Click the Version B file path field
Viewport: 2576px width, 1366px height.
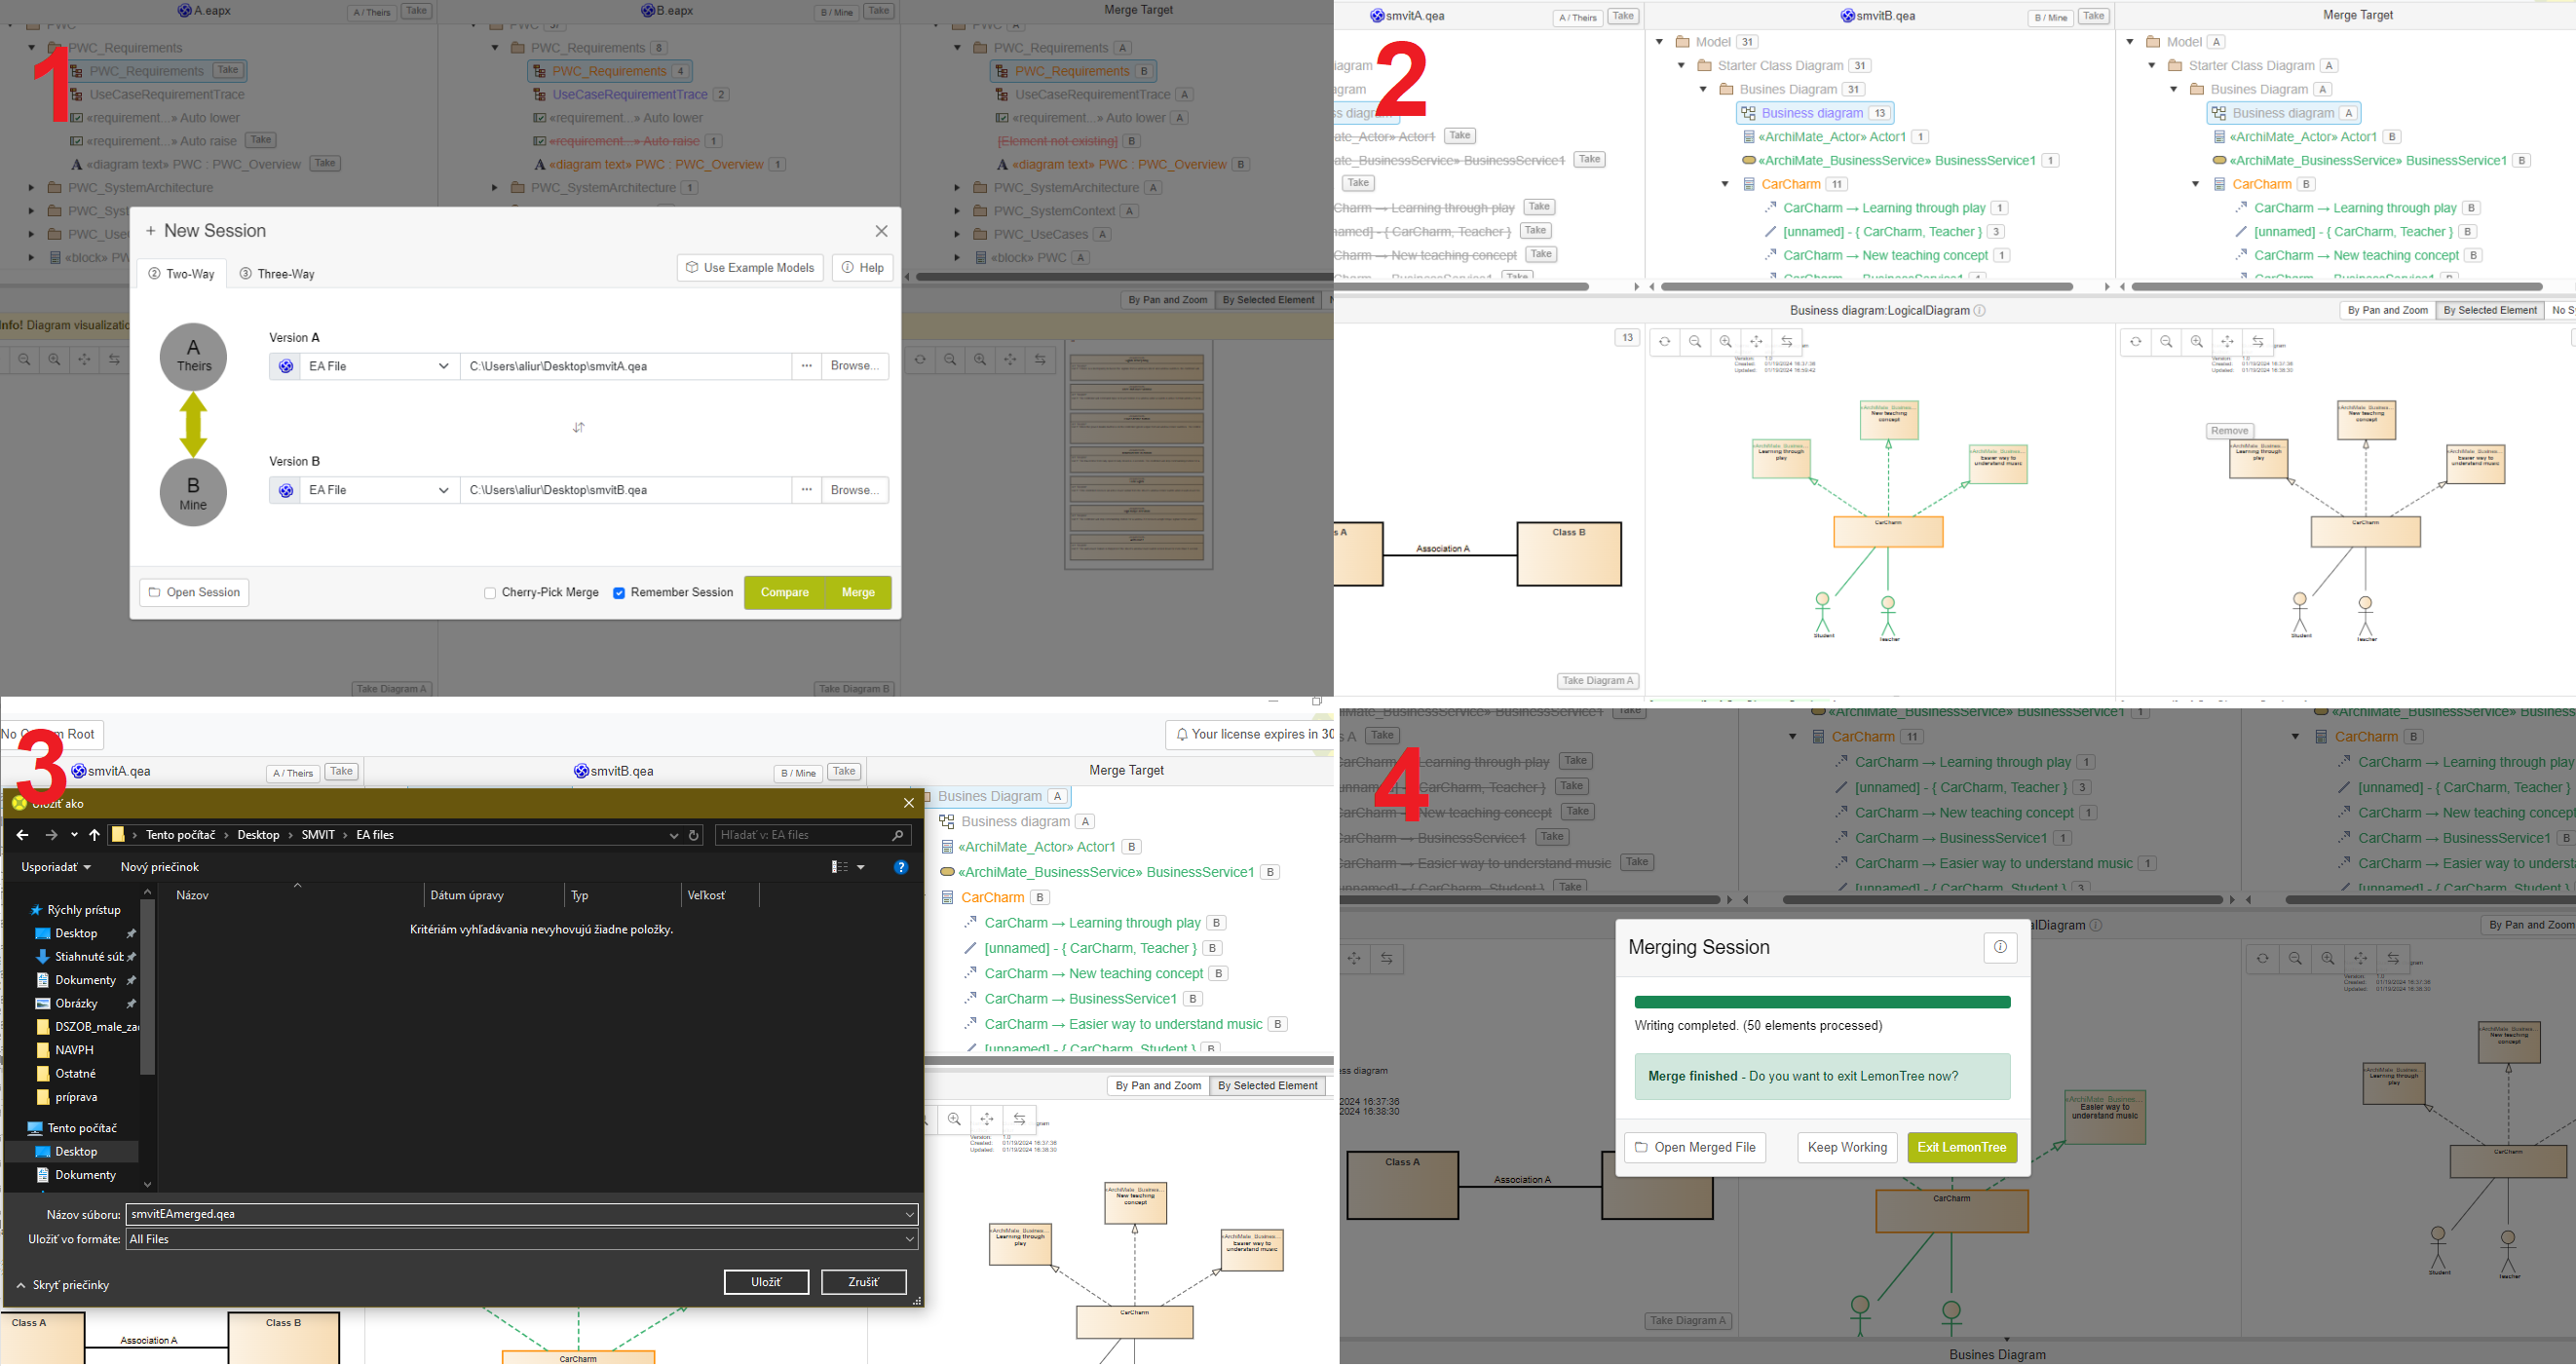point(626,491)
